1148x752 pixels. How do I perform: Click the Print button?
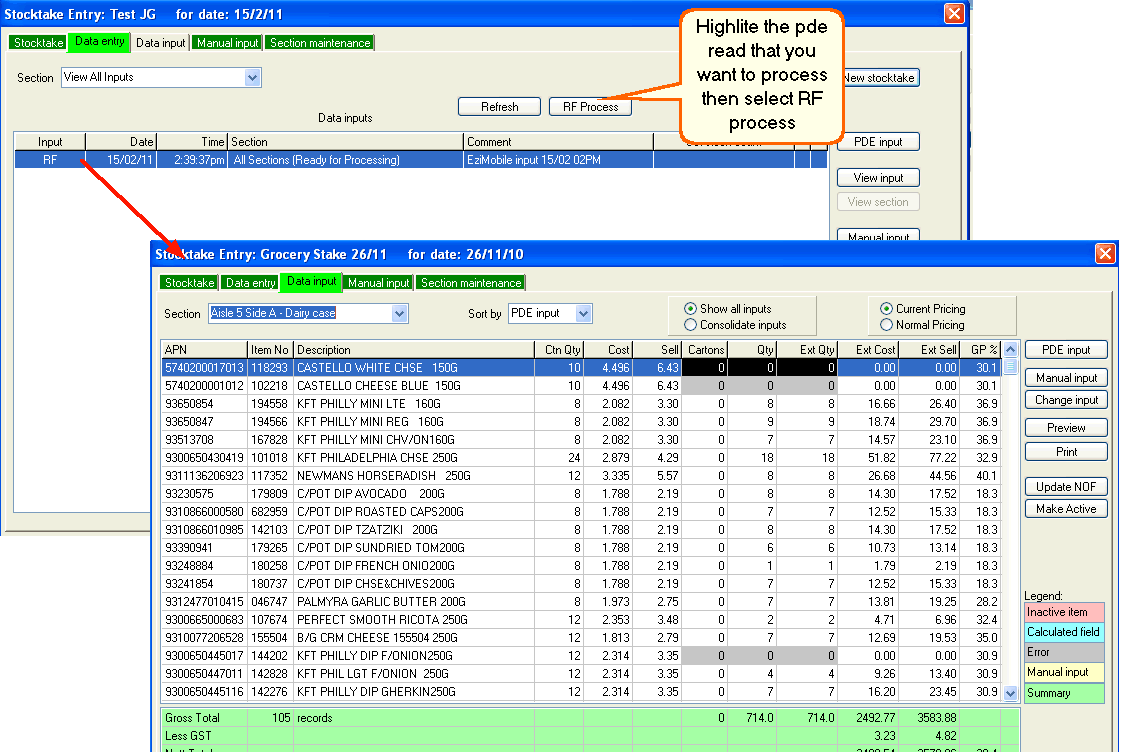(x=1066, y=452)
